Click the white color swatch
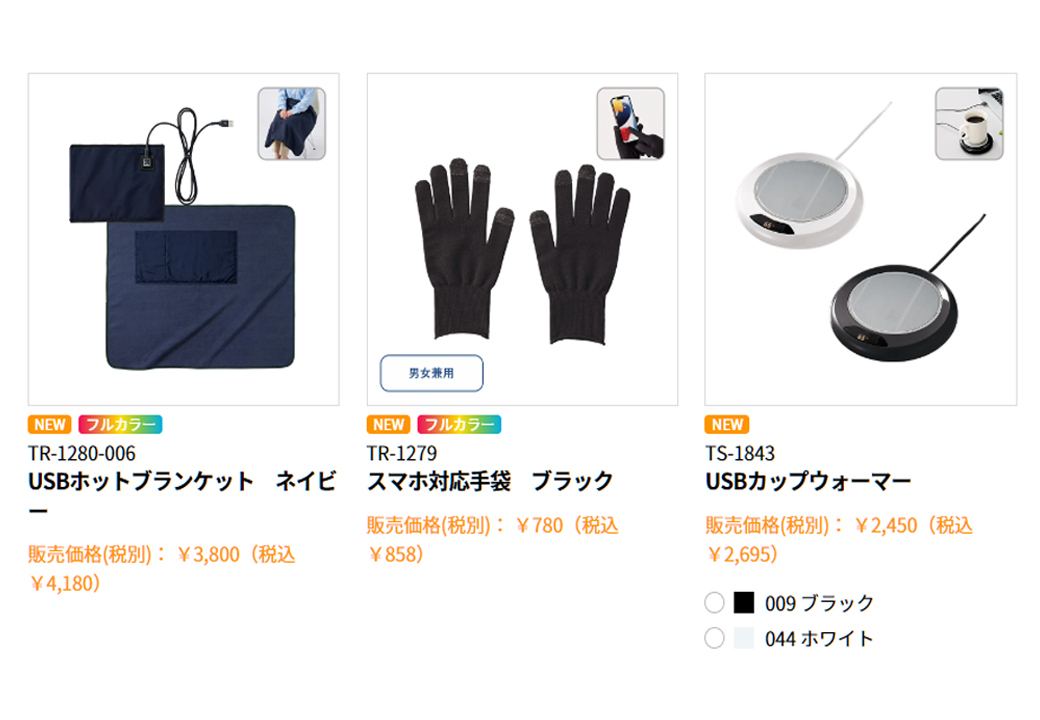Image resolution: width=1040 pixels, height=720 pixels. coord(744,638)
